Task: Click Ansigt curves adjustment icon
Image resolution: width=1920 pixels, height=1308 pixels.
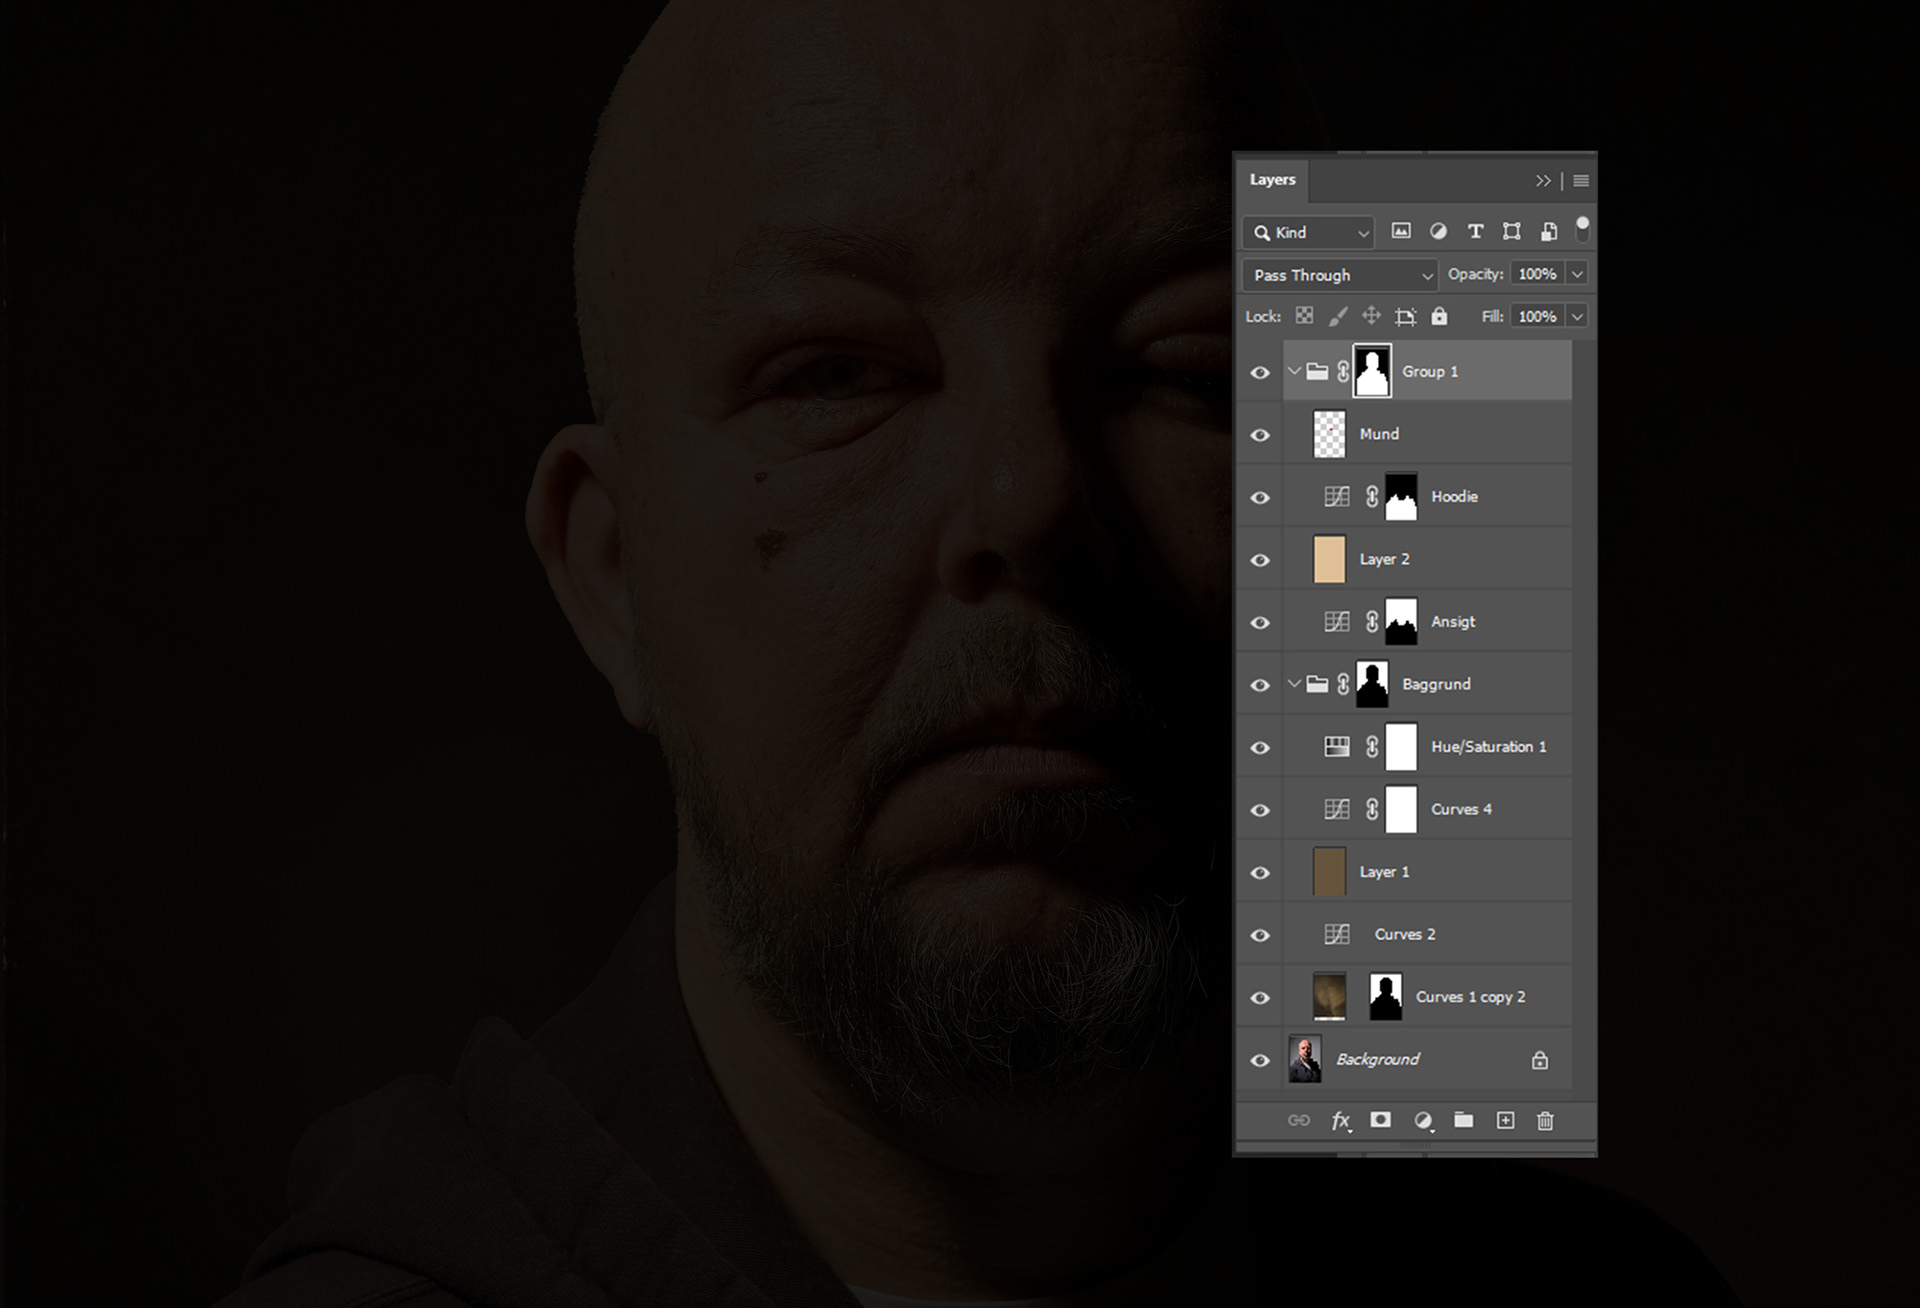Action: click(1337, 621)
